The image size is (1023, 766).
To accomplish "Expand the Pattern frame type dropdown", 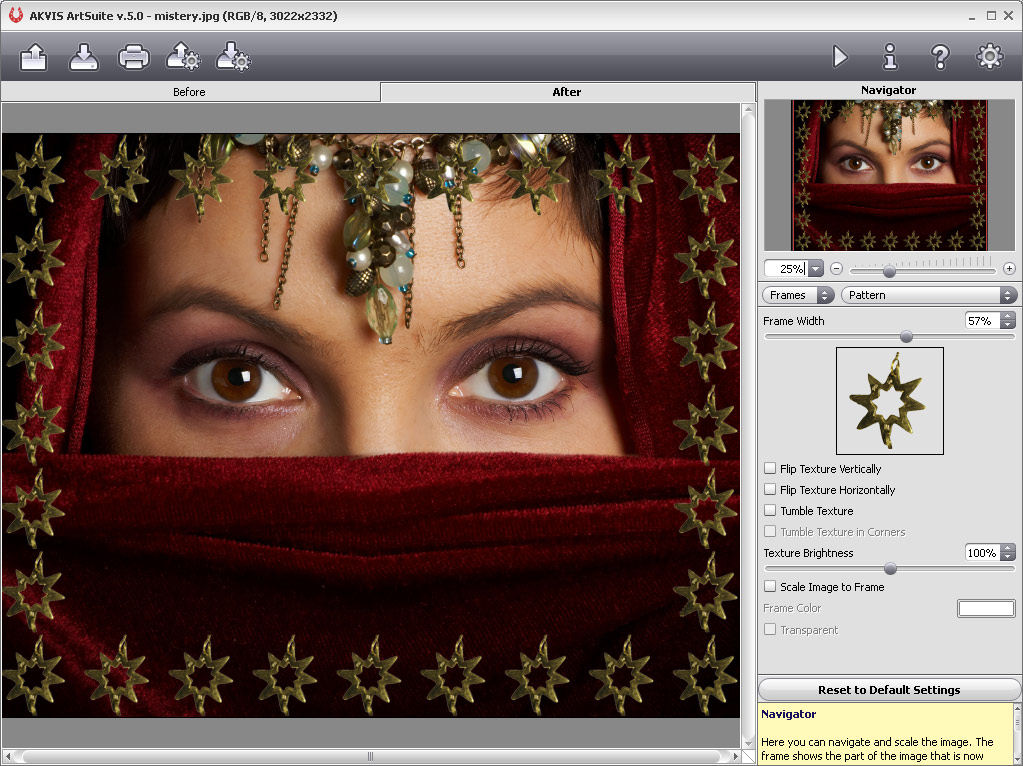I will pos(929,295).
